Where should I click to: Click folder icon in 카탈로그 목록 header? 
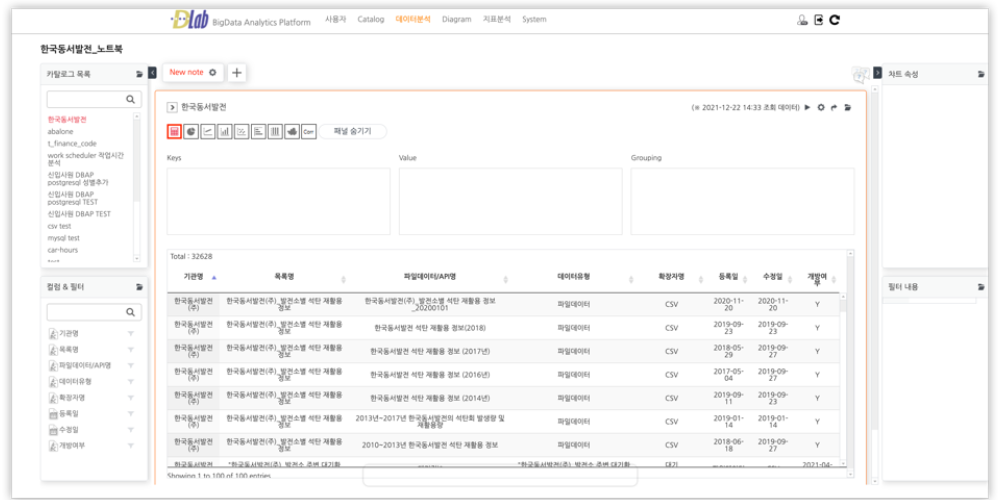[140, 74]
